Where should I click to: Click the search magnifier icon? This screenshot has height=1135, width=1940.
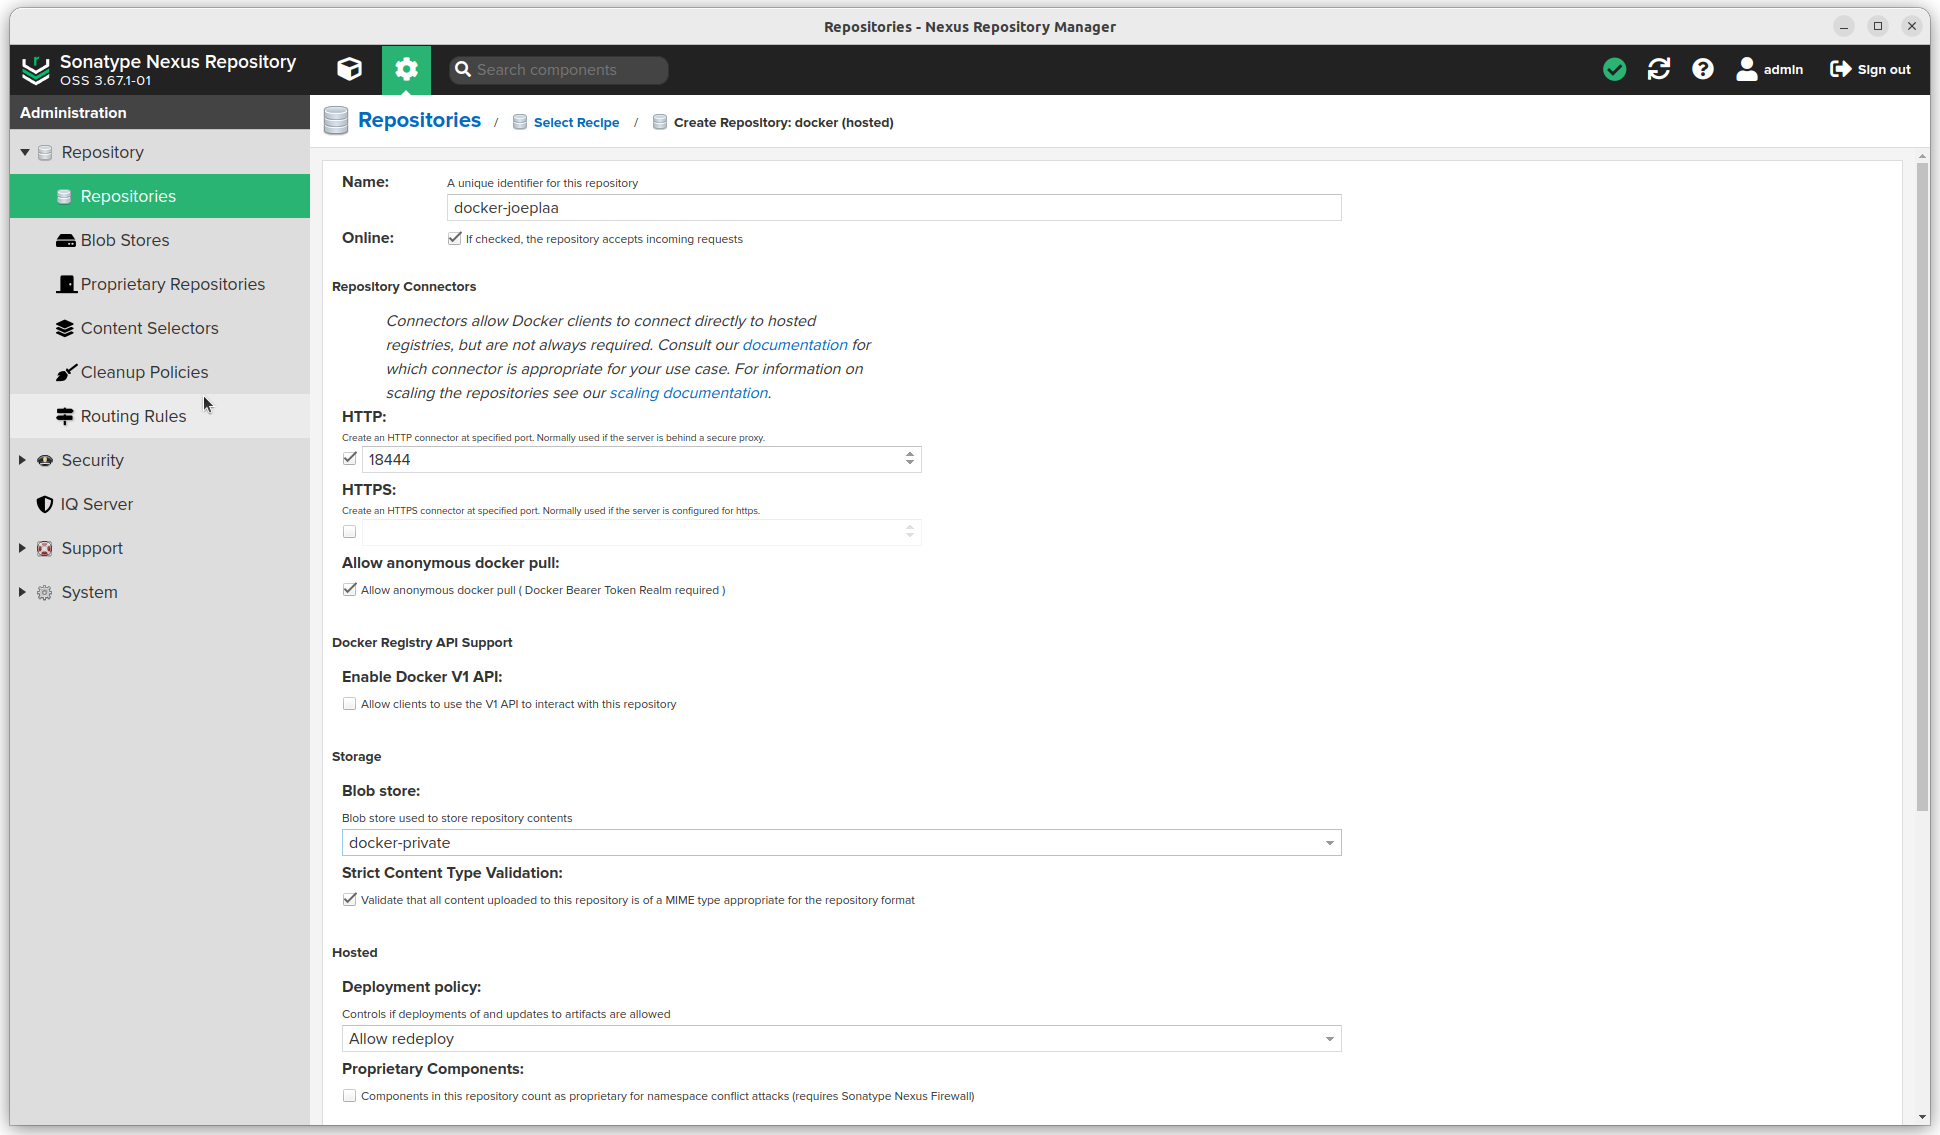[x=463, y=69]
